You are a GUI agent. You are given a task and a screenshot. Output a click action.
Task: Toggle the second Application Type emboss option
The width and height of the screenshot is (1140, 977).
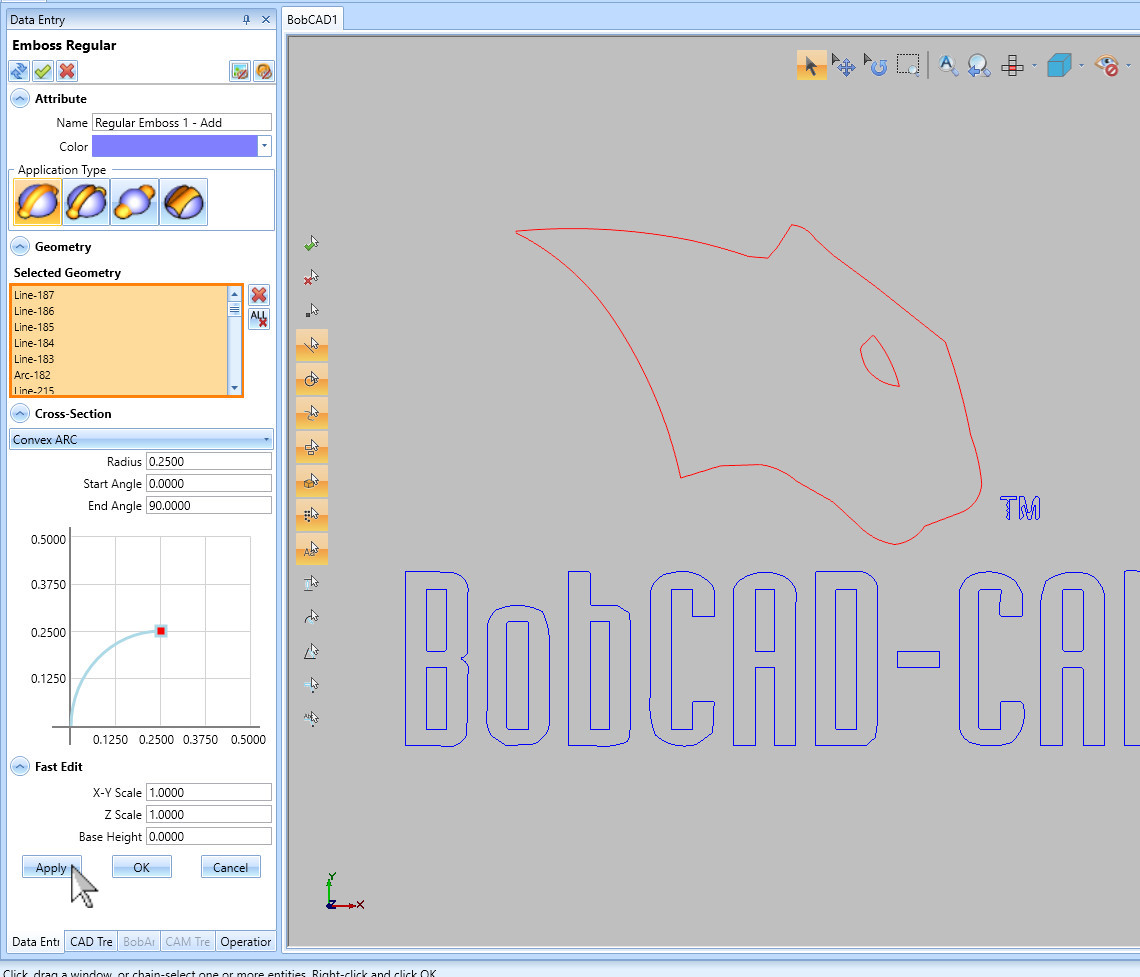pyautogui.click(x=85, y=201)
